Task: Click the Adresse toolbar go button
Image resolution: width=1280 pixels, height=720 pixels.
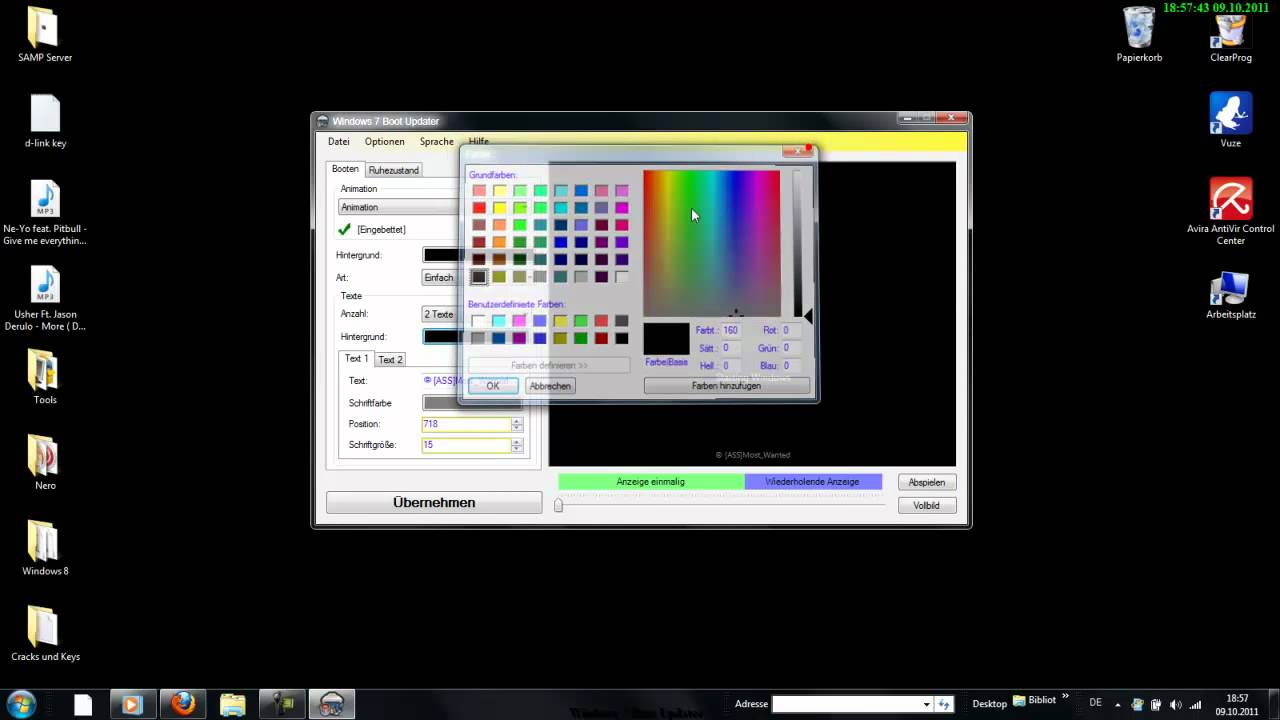Action: tap(944, 704)
